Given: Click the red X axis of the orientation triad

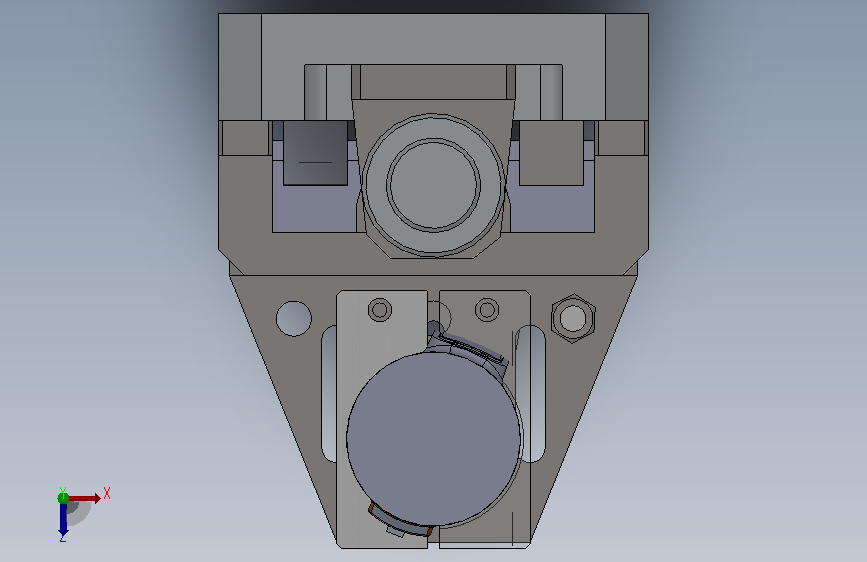Looking at the screenshot, I should pyautogui.click(x=84, y=498).
